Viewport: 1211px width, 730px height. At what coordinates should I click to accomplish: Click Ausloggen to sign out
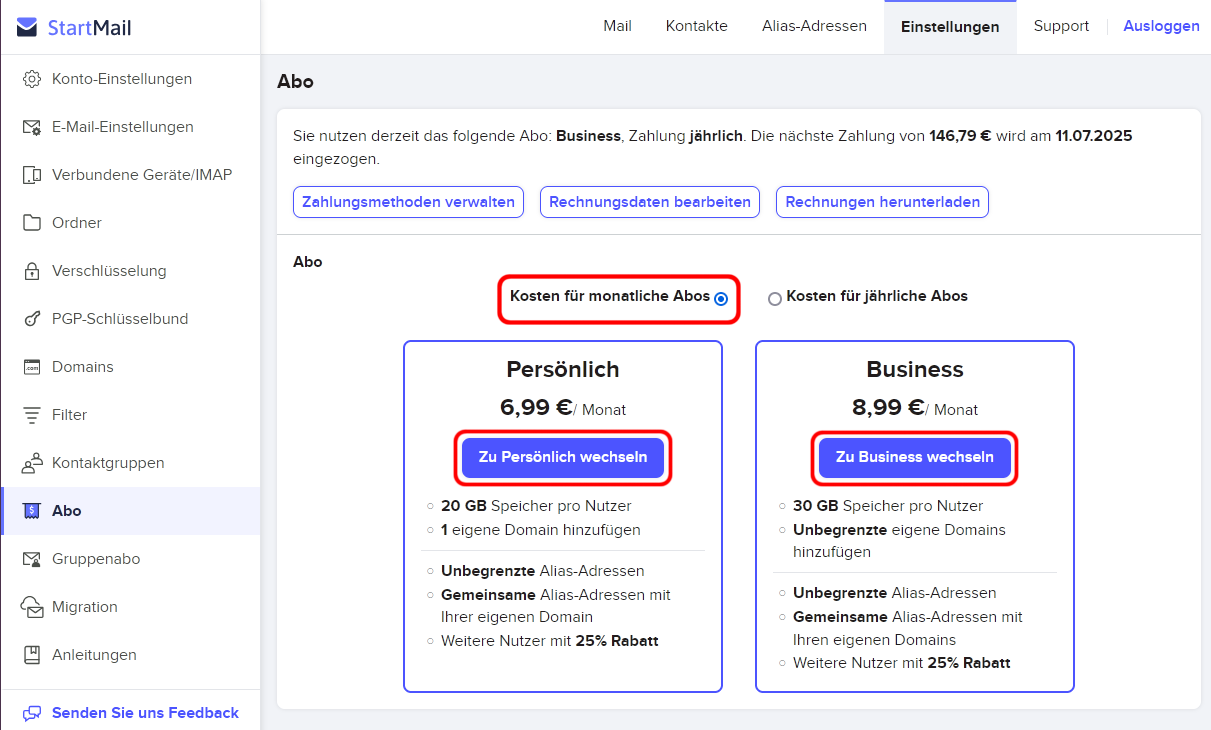pyautogui.click(x=1161, y=26)
